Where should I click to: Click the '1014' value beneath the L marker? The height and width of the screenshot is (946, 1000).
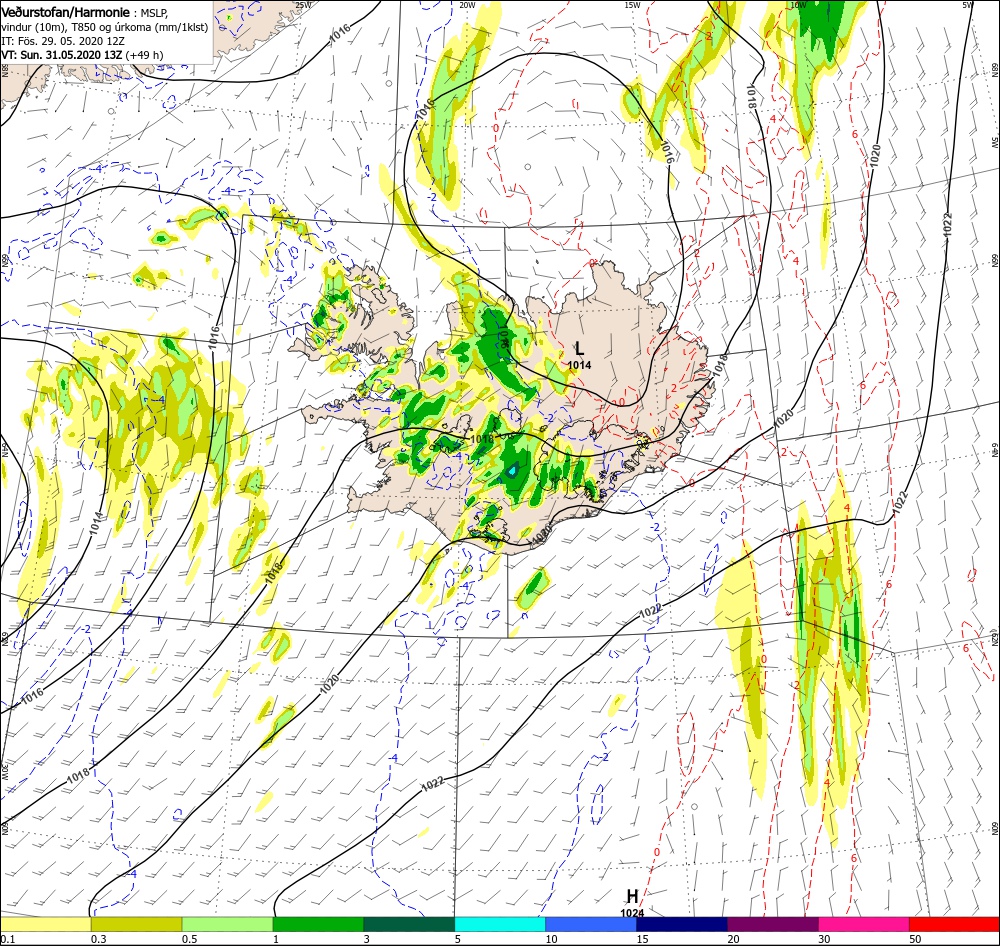[579, 365]
